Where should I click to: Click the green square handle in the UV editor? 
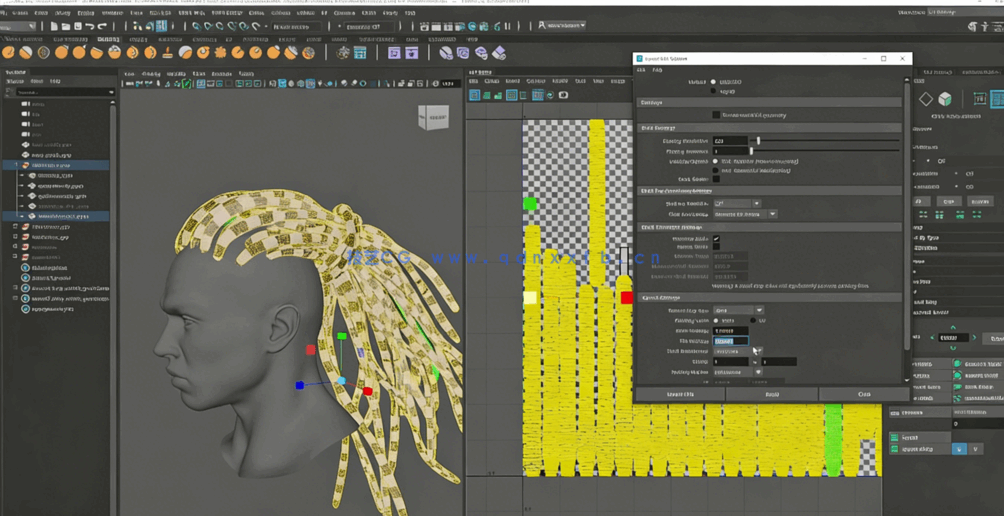[x=530, y=204]
